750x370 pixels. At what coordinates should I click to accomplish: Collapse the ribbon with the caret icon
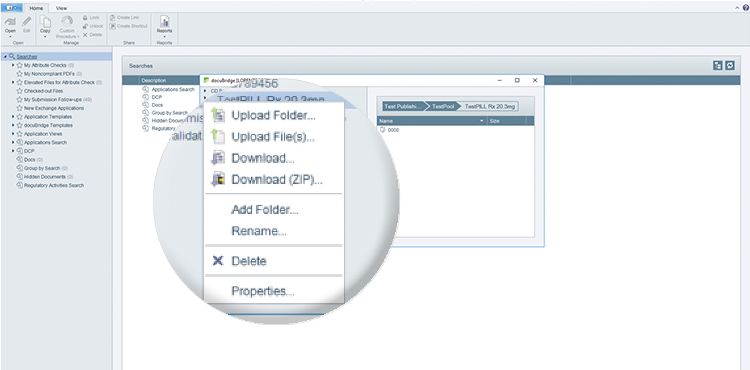coord(737,8)
